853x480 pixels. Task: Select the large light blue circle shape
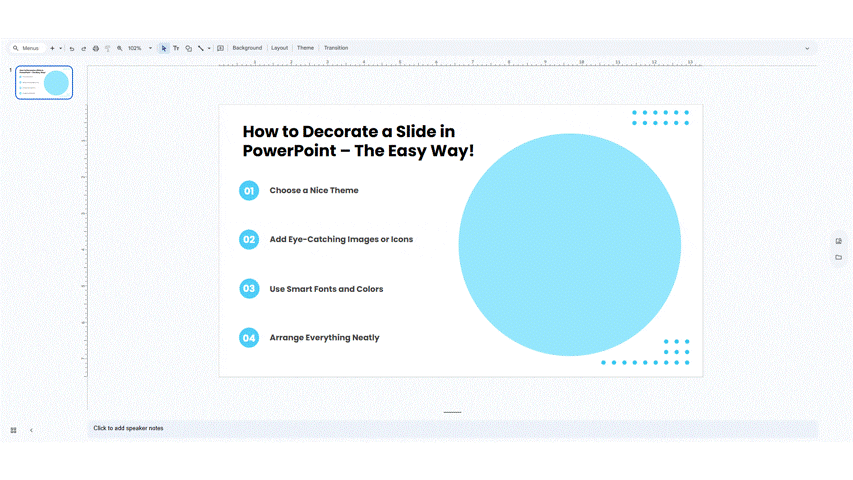570,245
